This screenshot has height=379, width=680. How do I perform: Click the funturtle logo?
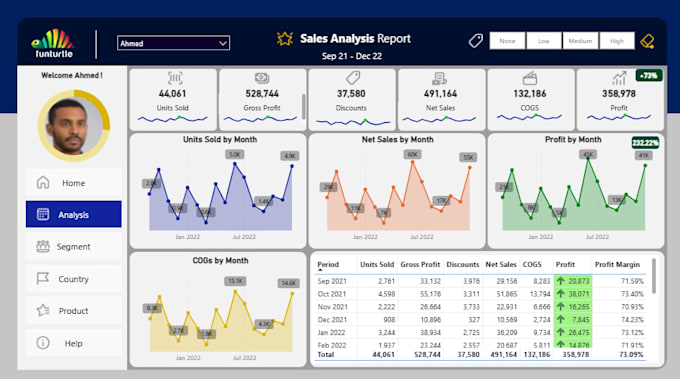[52, 43]
